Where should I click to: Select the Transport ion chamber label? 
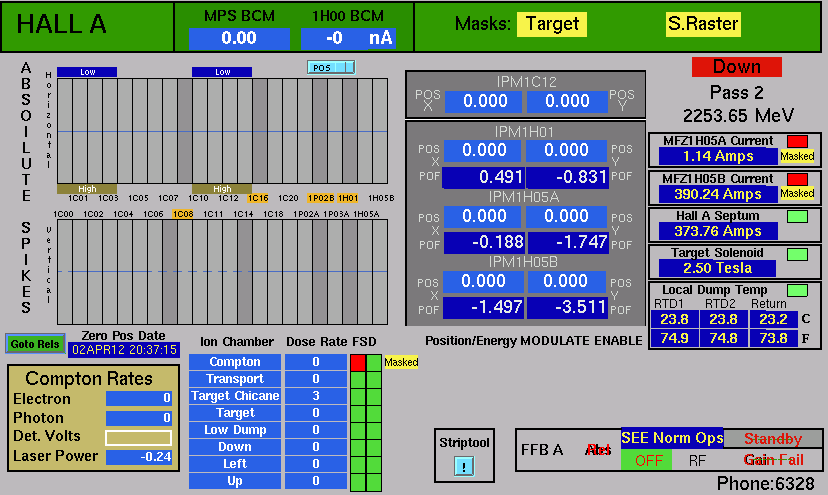pyautogui.click(x=235, y=379)
